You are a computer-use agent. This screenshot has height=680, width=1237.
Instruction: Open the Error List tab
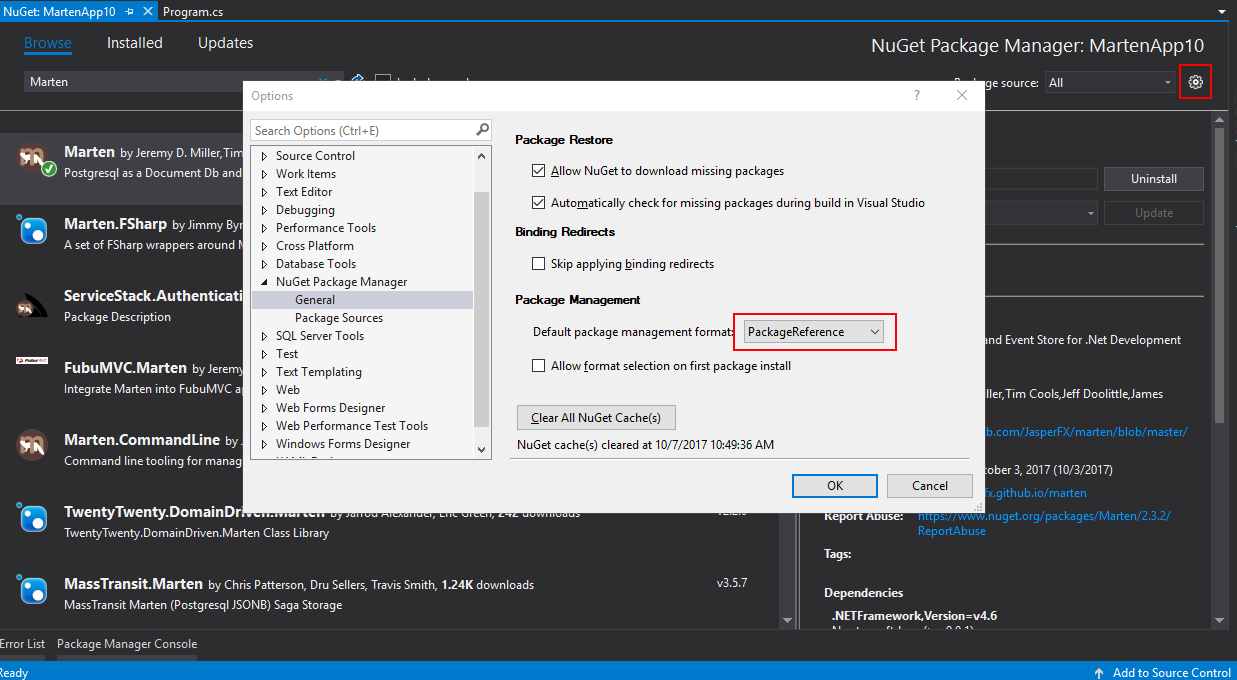pyautogui.click(x=22, y=644)
